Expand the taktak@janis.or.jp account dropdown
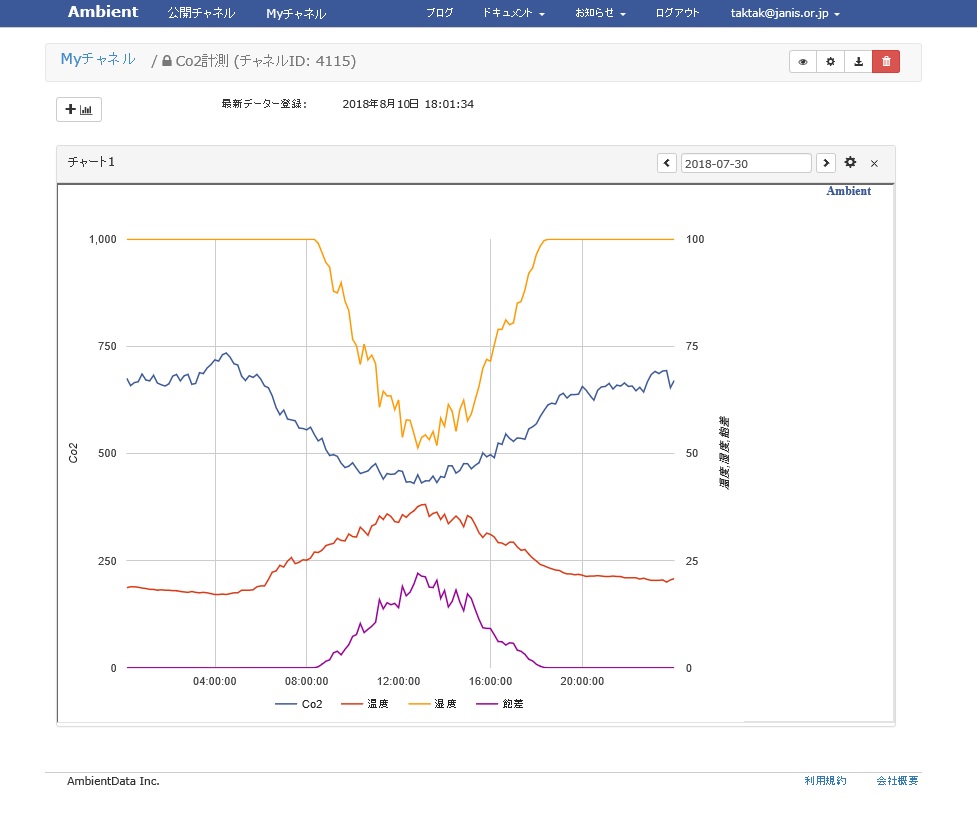977x815 pixels. pos(785,13)
